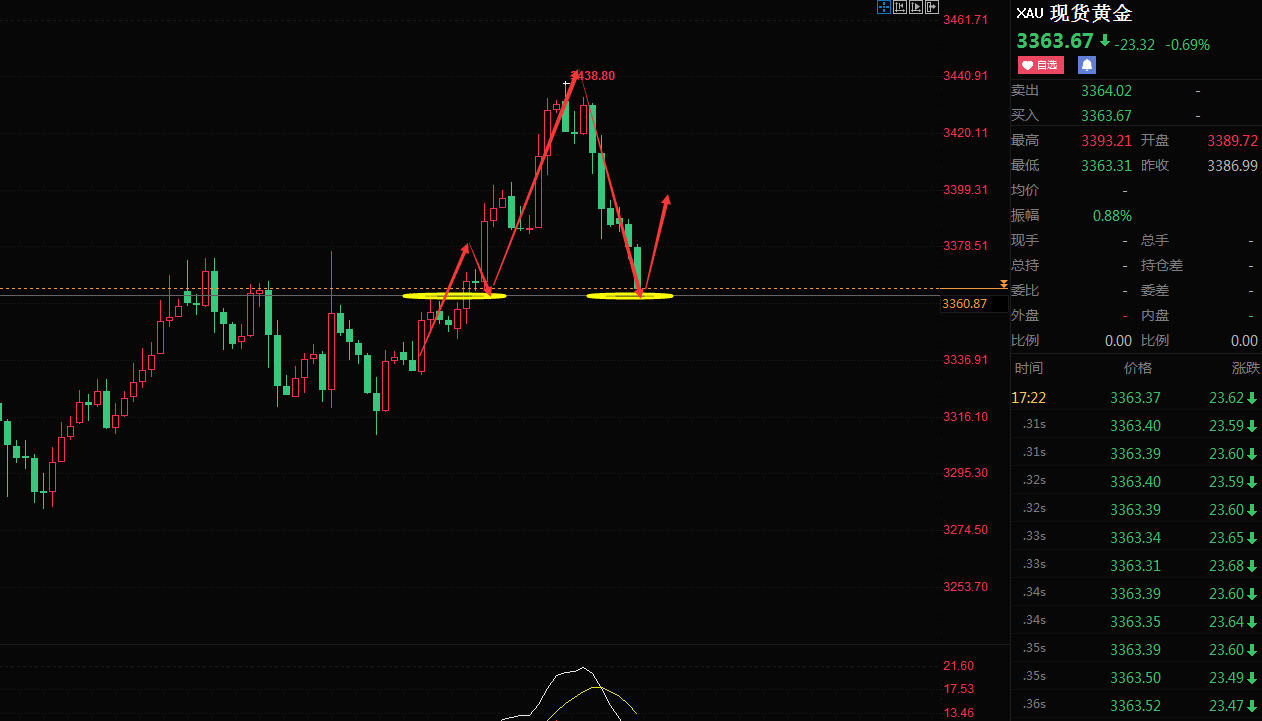Click the 现手 label
This screenshot has width=1262, height=721.
(x=1025, y=240)
